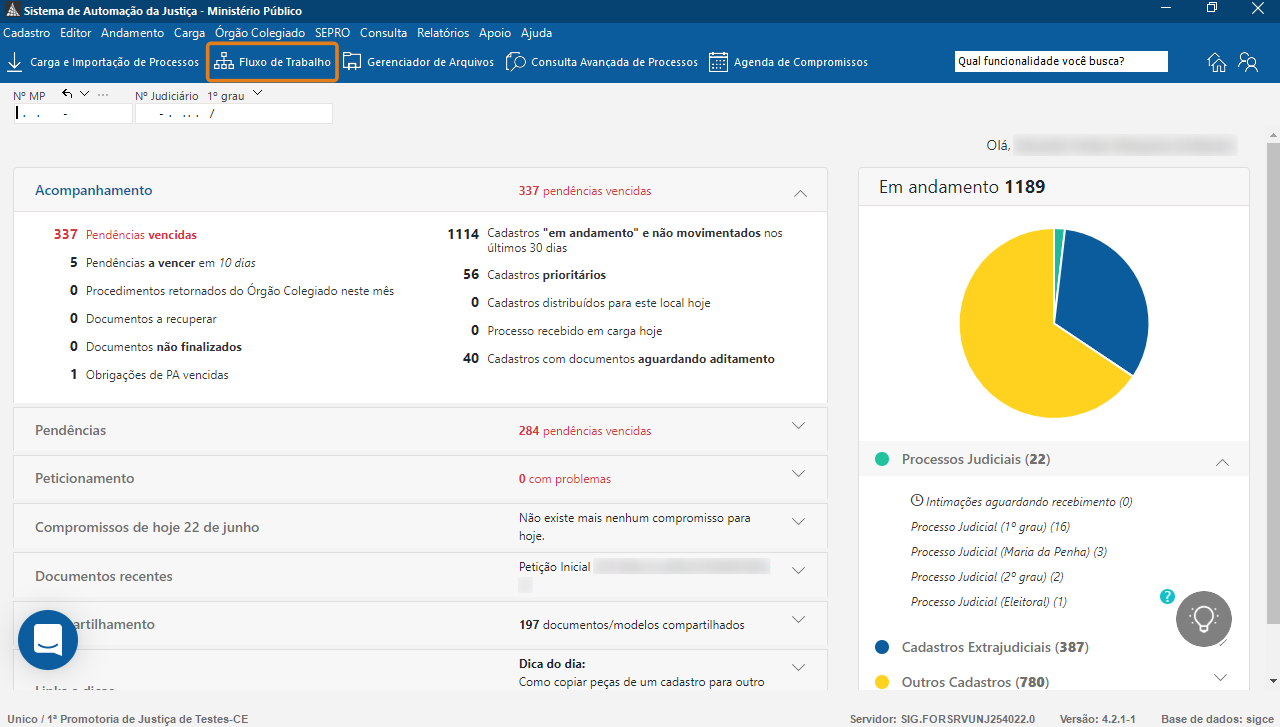The height and width of the screenshot is (727, 1280).
Task: Click Obrigações de PA vencidas
Action: pos(149,375)
